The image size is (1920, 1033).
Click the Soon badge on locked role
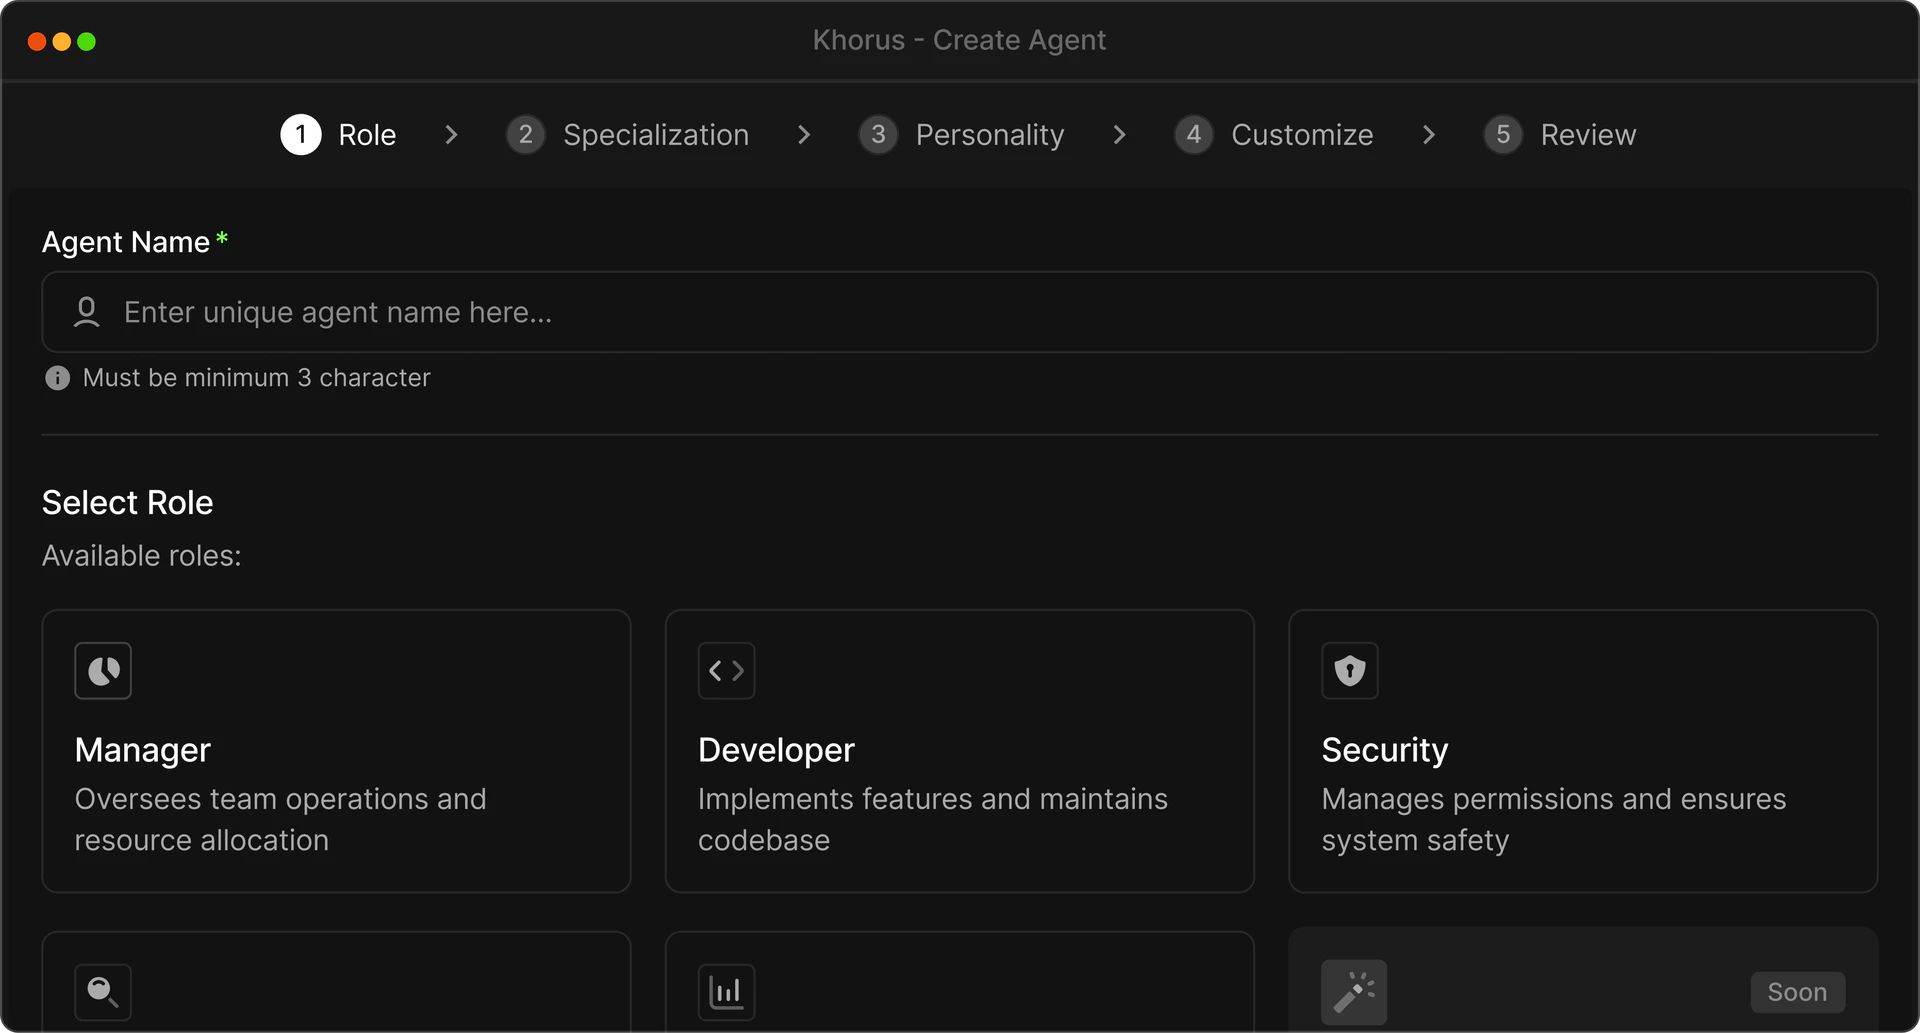(x=1797, y=992)
